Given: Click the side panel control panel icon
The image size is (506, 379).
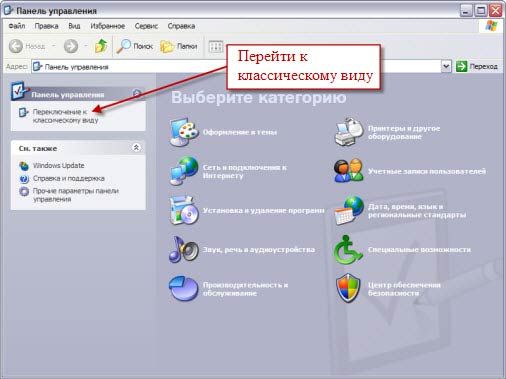Looking at the screenshot, I should 20,91.
